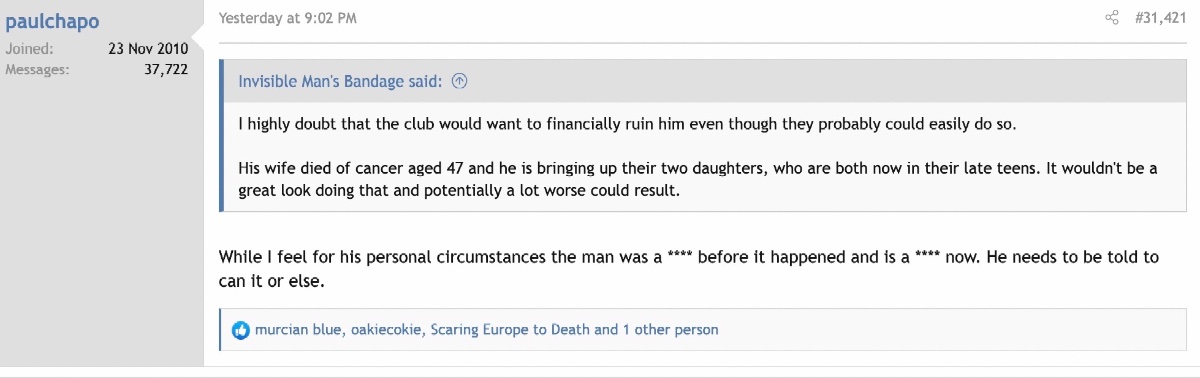This screenshot has width=1200, height=378.
Task: Click the 37,722 messages count
Action: click(x=167, y=69)
